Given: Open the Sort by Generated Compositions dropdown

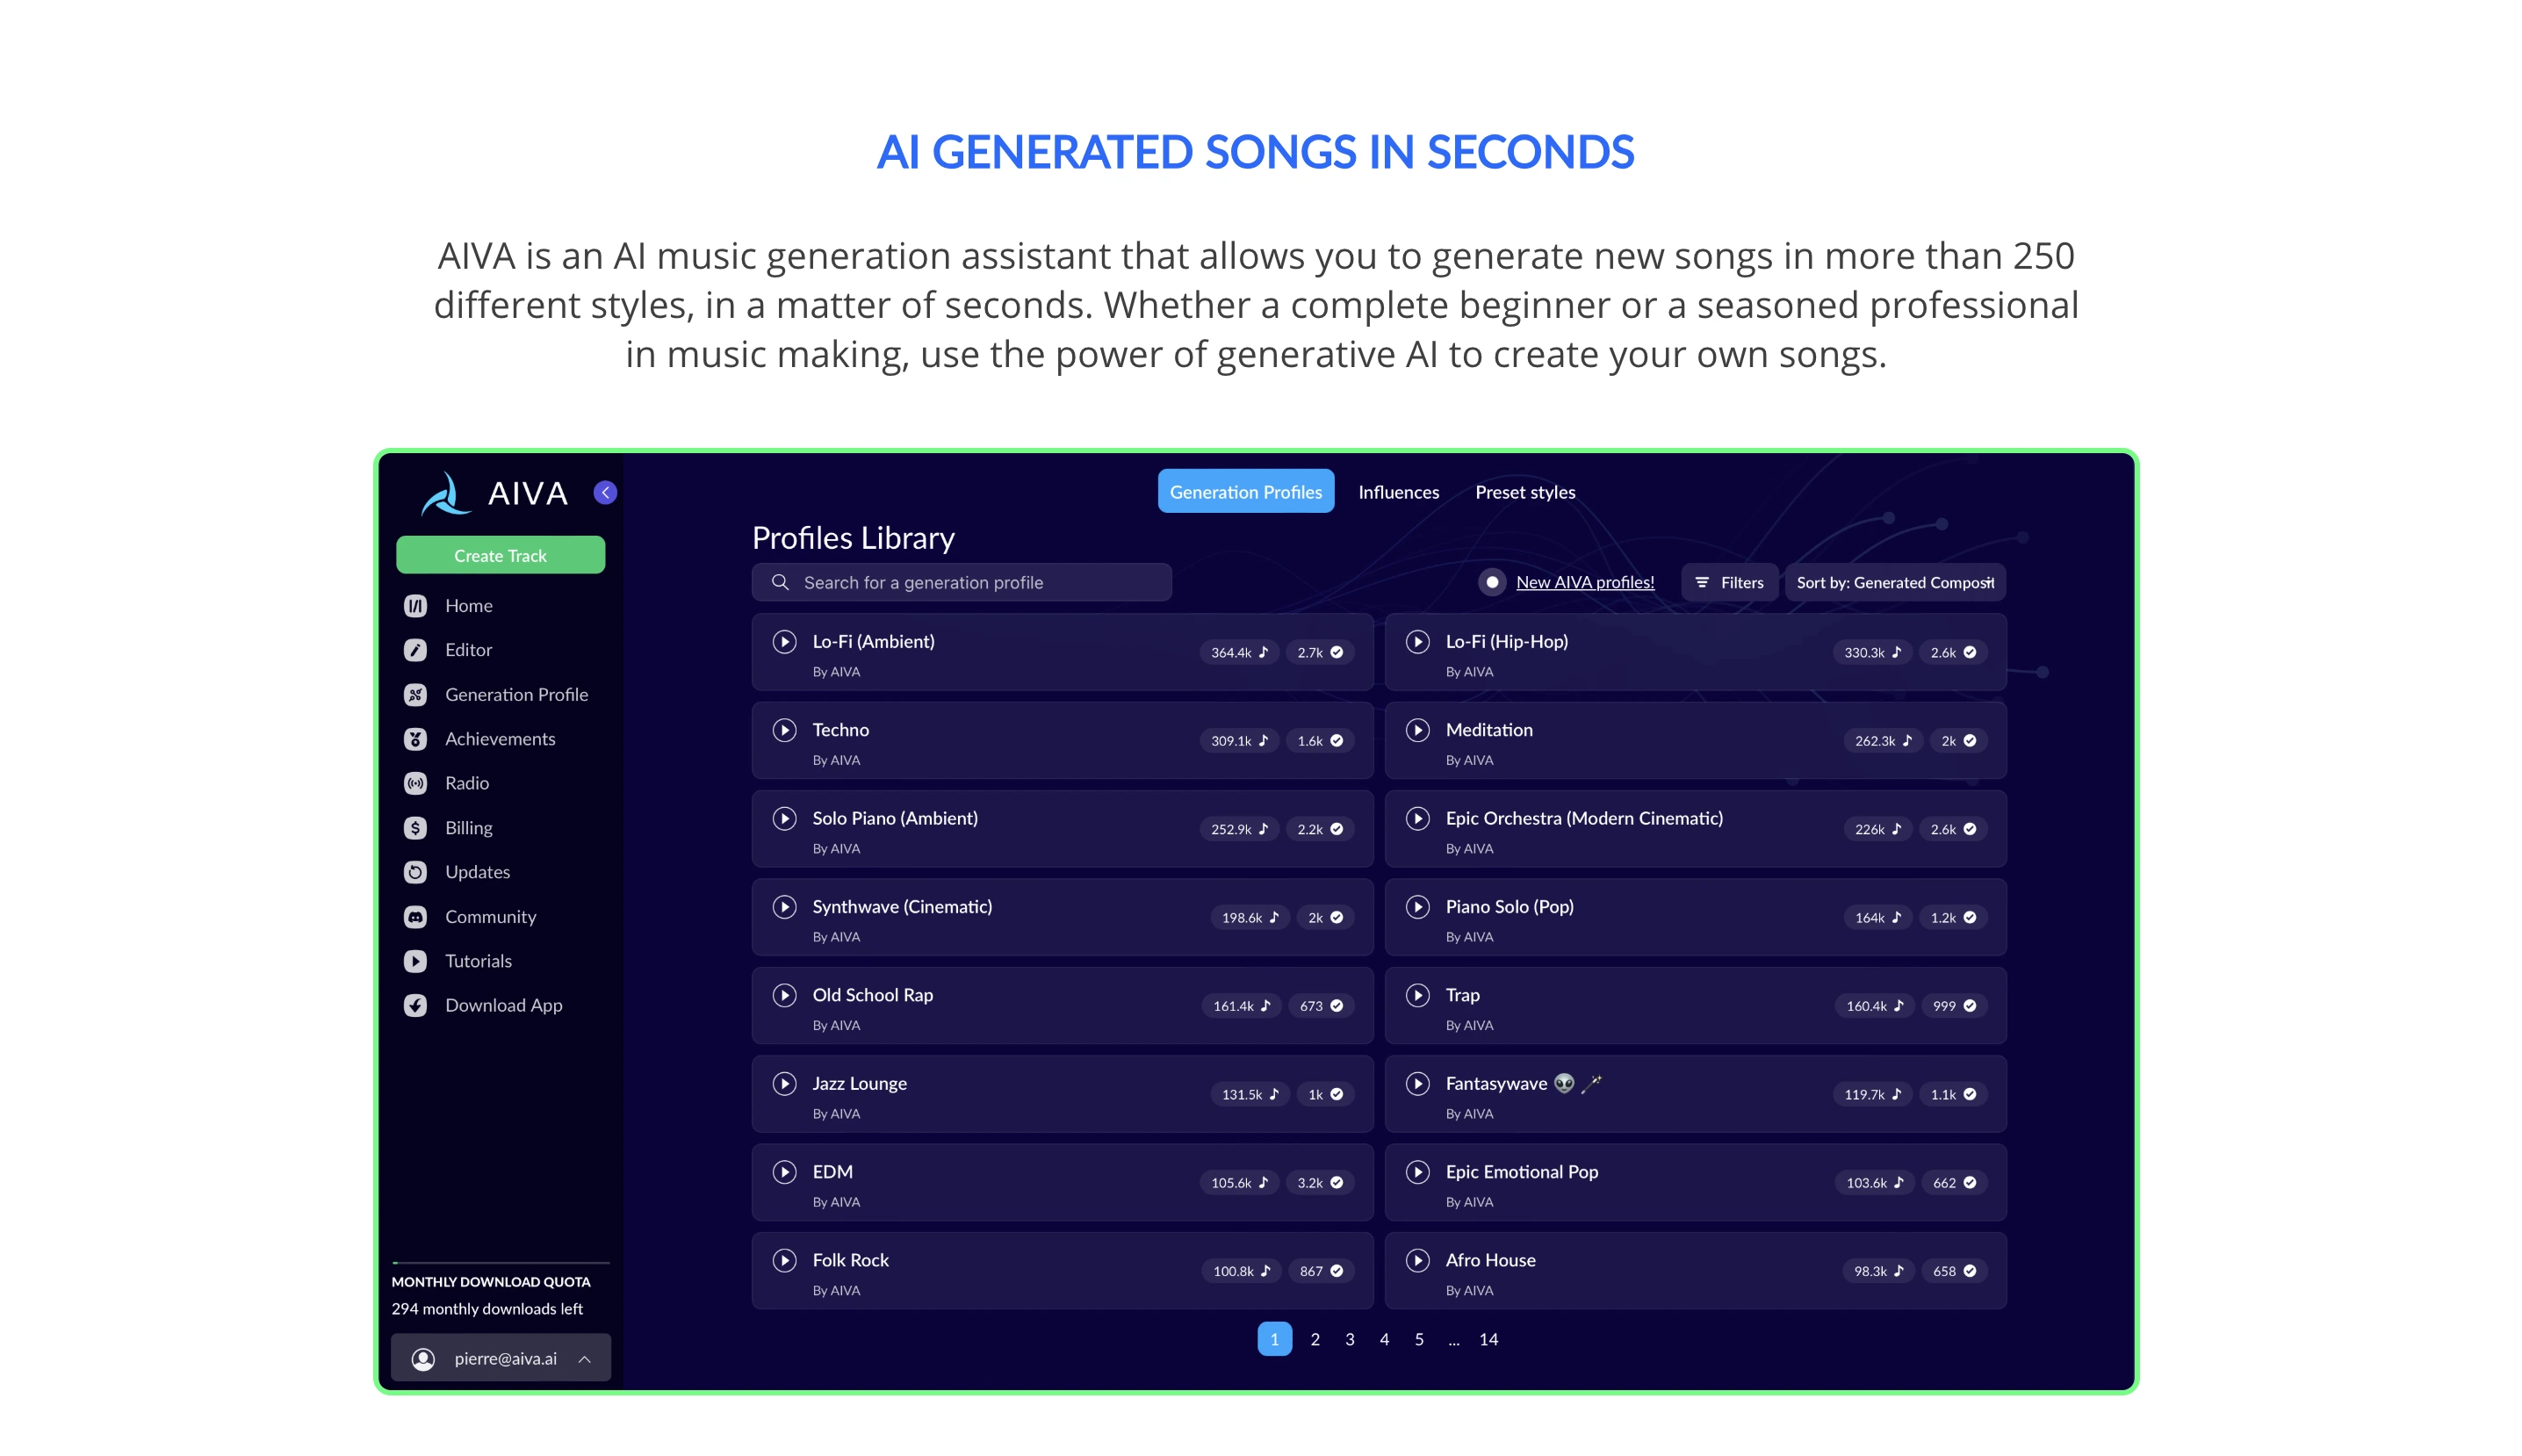Looking at the screenshot, I should [1894, 582].
